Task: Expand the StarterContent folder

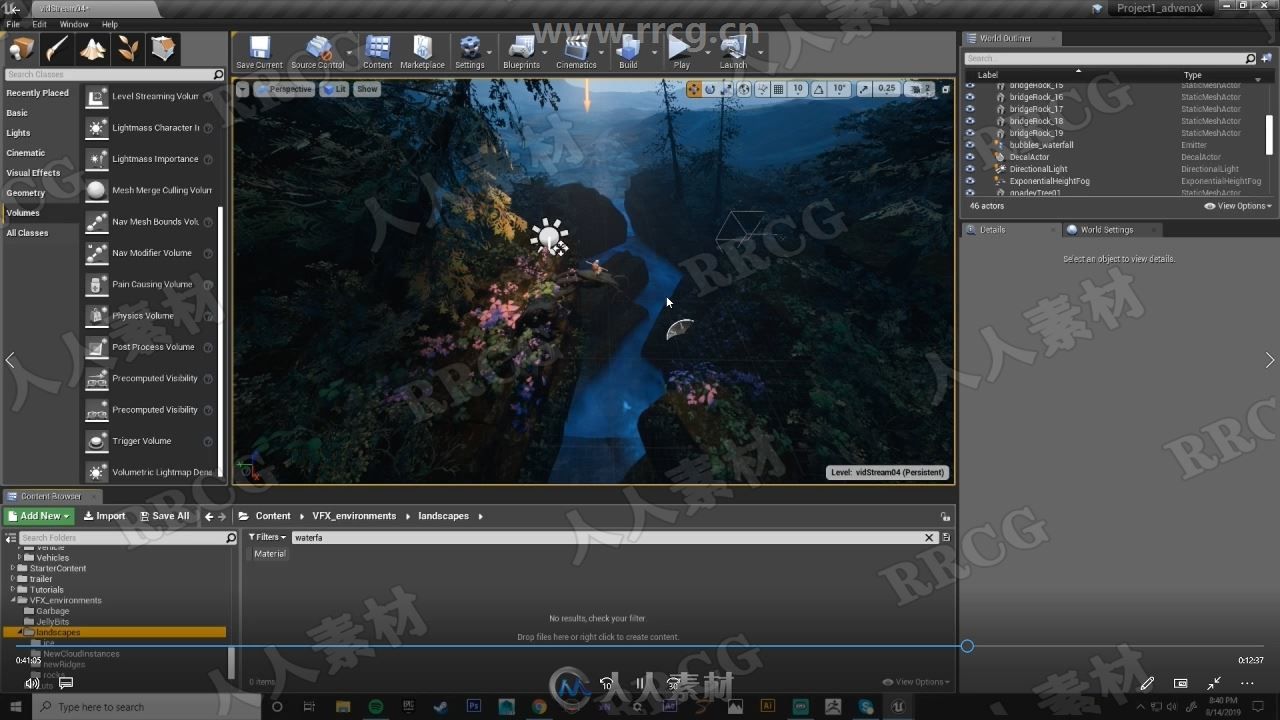Action: pyautogui.click(x=13, y=568)
